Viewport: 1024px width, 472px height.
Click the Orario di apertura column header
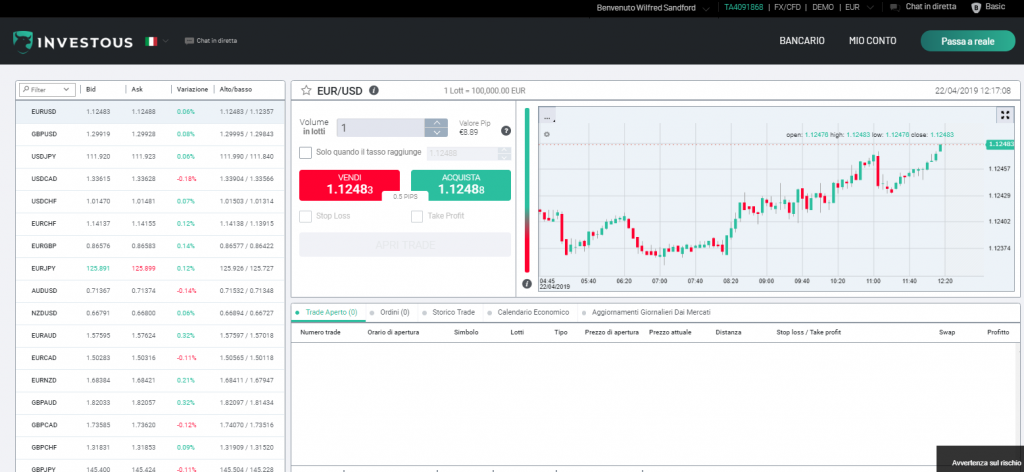coord(393,332)
